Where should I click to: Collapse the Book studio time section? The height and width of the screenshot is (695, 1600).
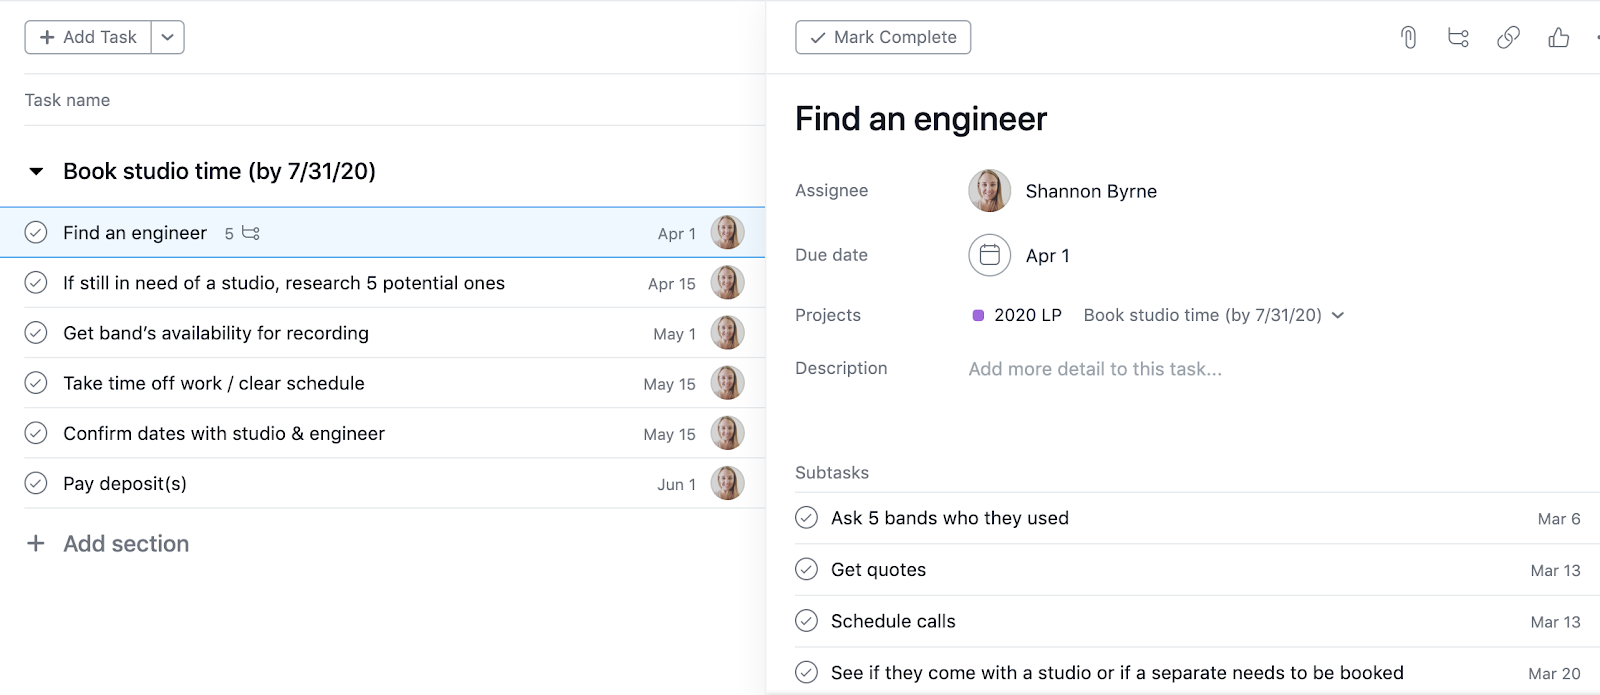tap(36, 171)
